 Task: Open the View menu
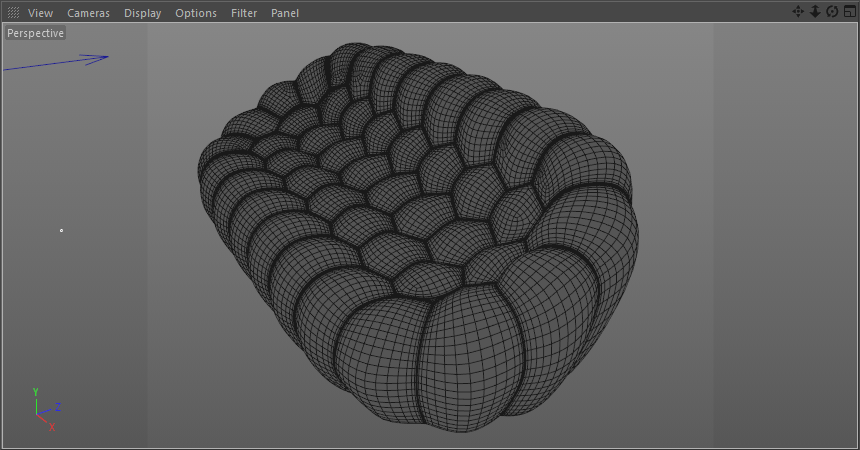click(x=40, y=13)
